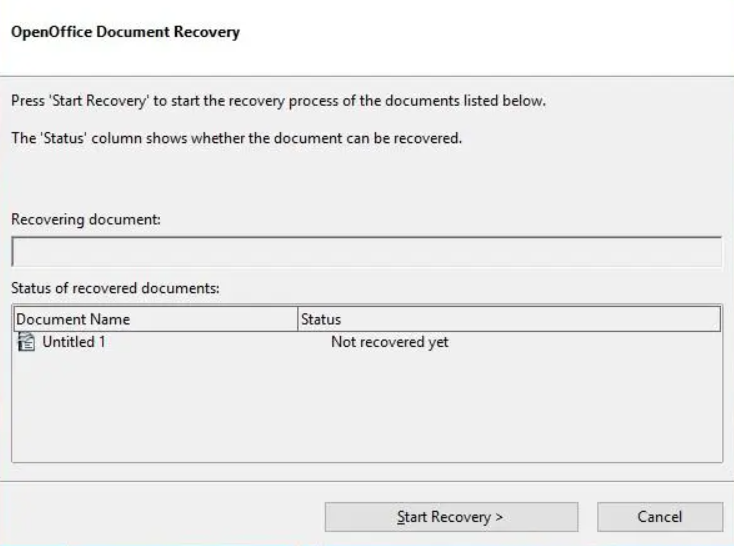Click the 'Not recovered yet' status cell

tap(389, 342)
